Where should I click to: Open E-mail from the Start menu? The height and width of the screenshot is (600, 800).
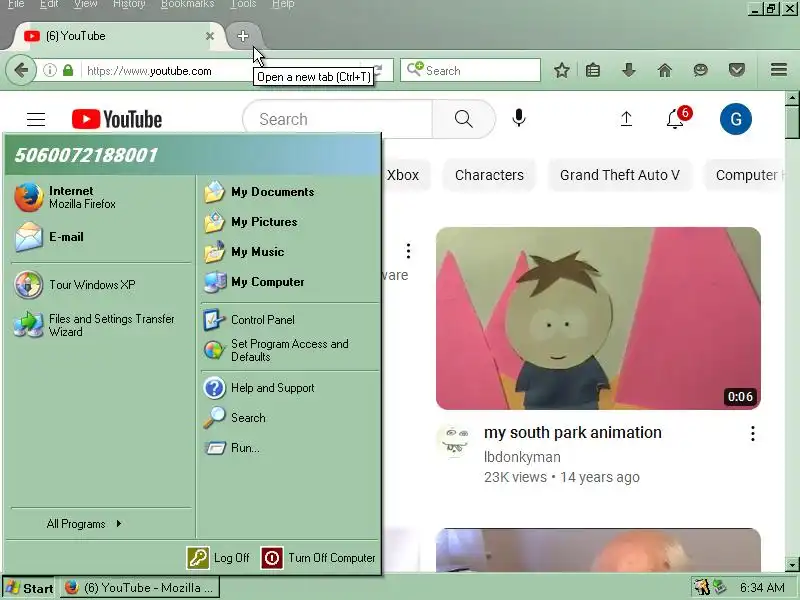(x=101, y=237)
